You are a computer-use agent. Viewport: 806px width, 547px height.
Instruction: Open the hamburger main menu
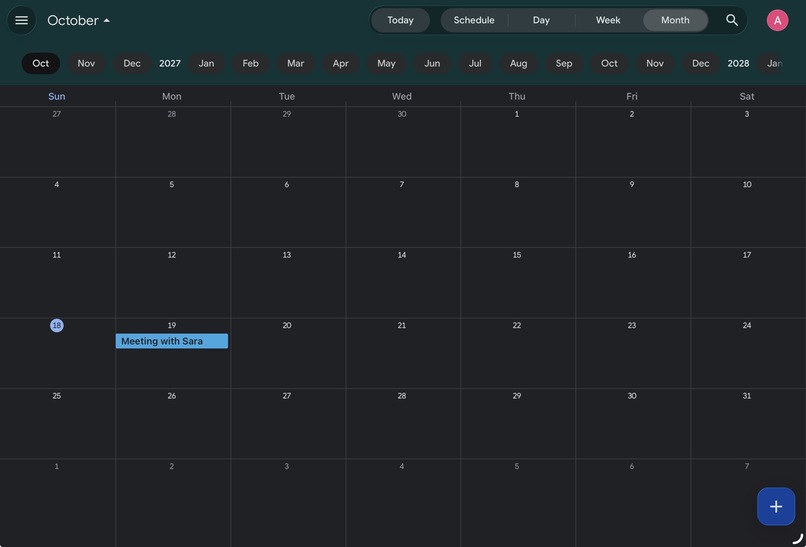click(22, 20)
